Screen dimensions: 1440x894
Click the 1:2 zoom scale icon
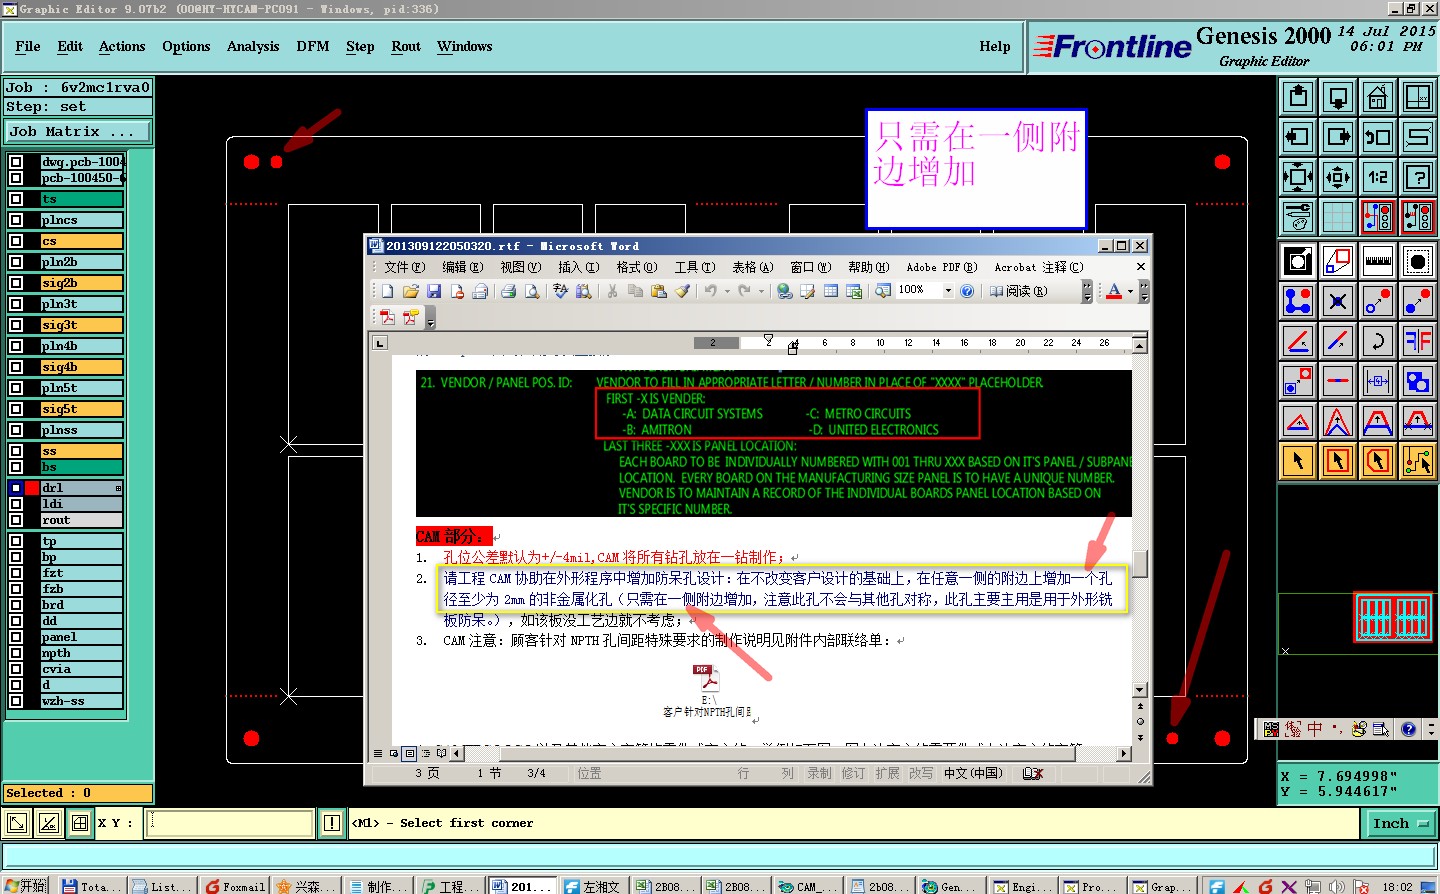click(x=1378, y=177)
